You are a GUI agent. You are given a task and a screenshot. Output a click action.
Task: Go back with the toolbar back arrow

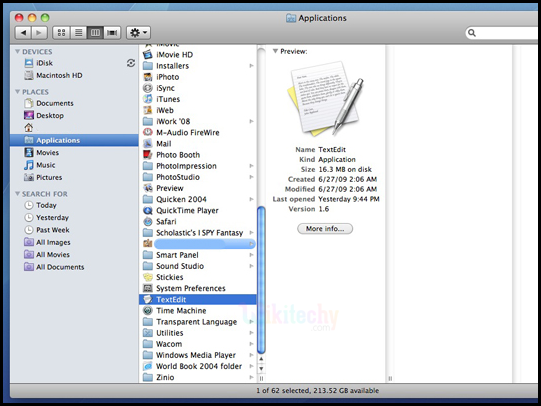[23, 33]
